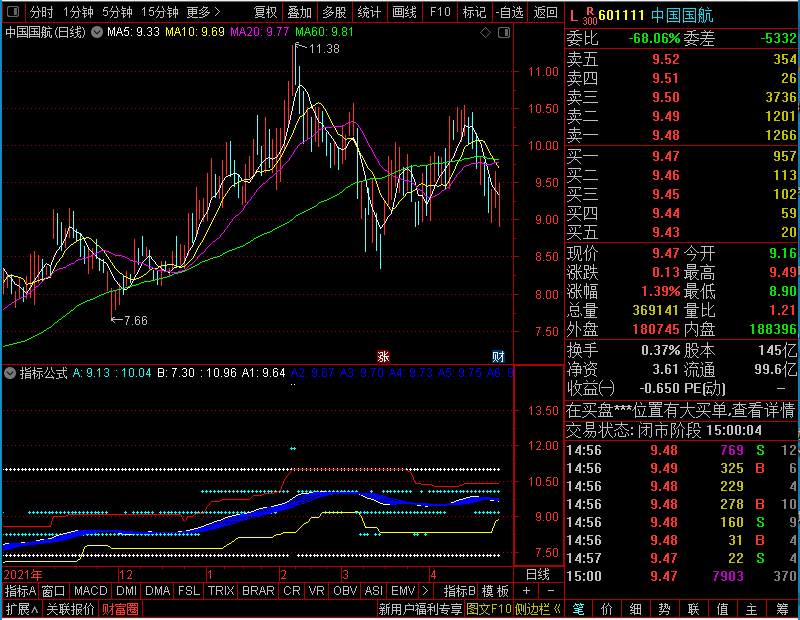Click the 多股 toolbar button
Screen dimensions: 800x620
click(334, 12)
